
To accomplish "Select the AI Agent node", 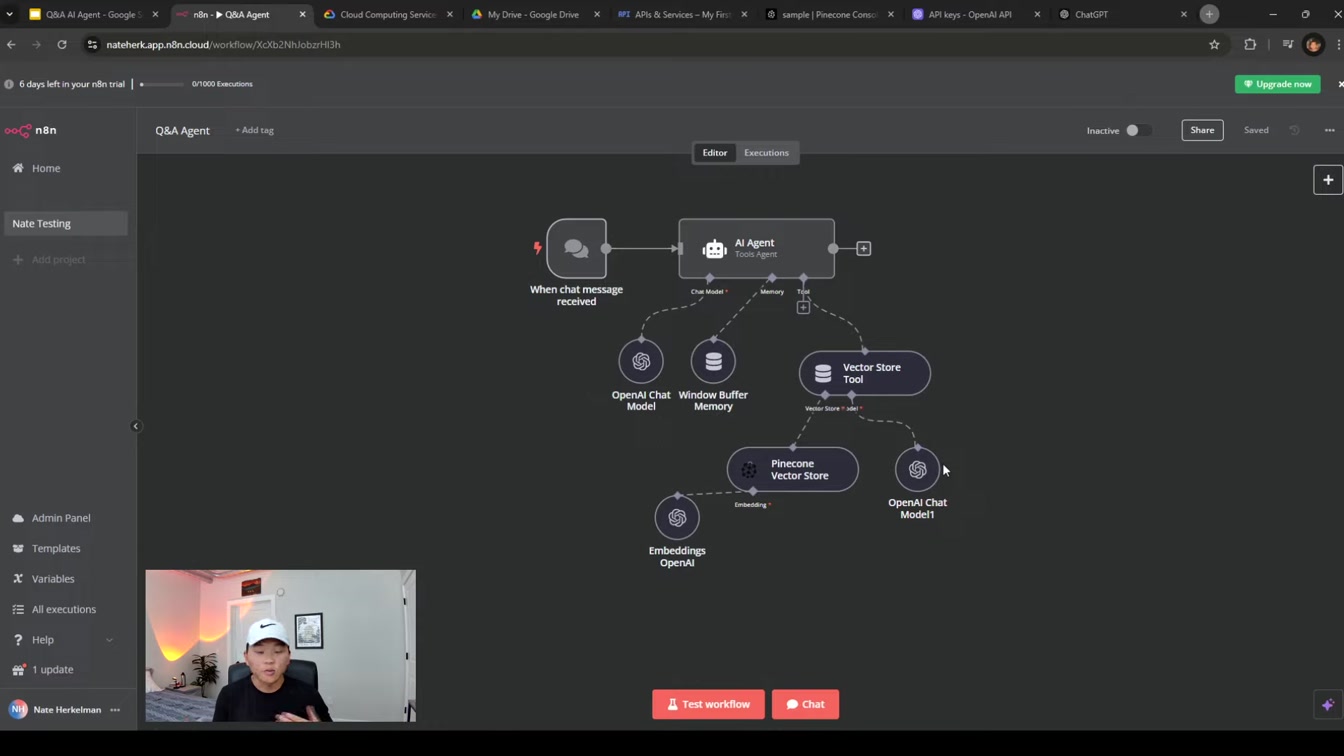I will pos(756,248).
